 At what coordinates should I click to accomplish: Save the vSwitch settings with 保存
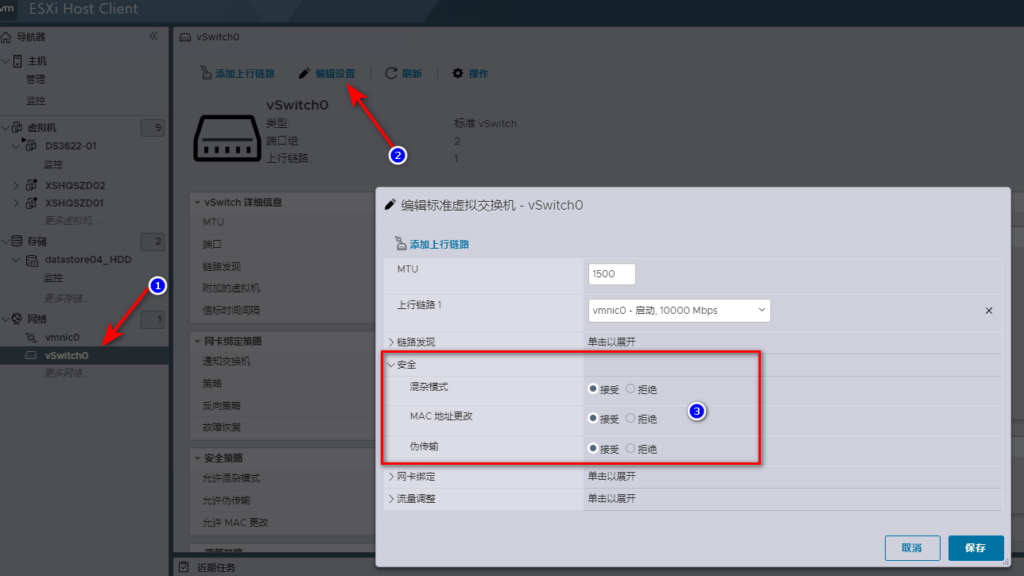[x=976, y=548]
